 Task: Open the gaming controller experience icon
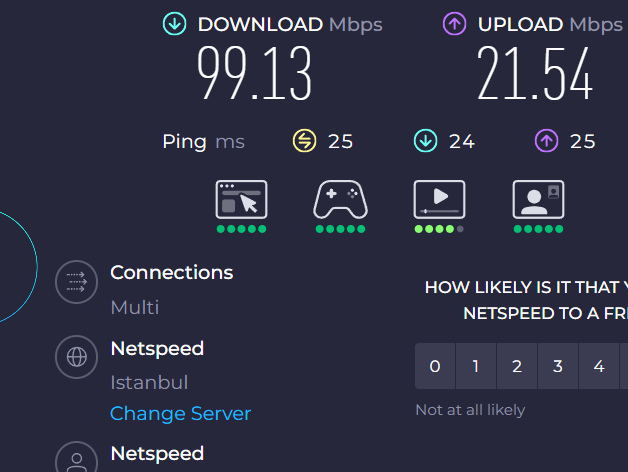click(340, 200)
